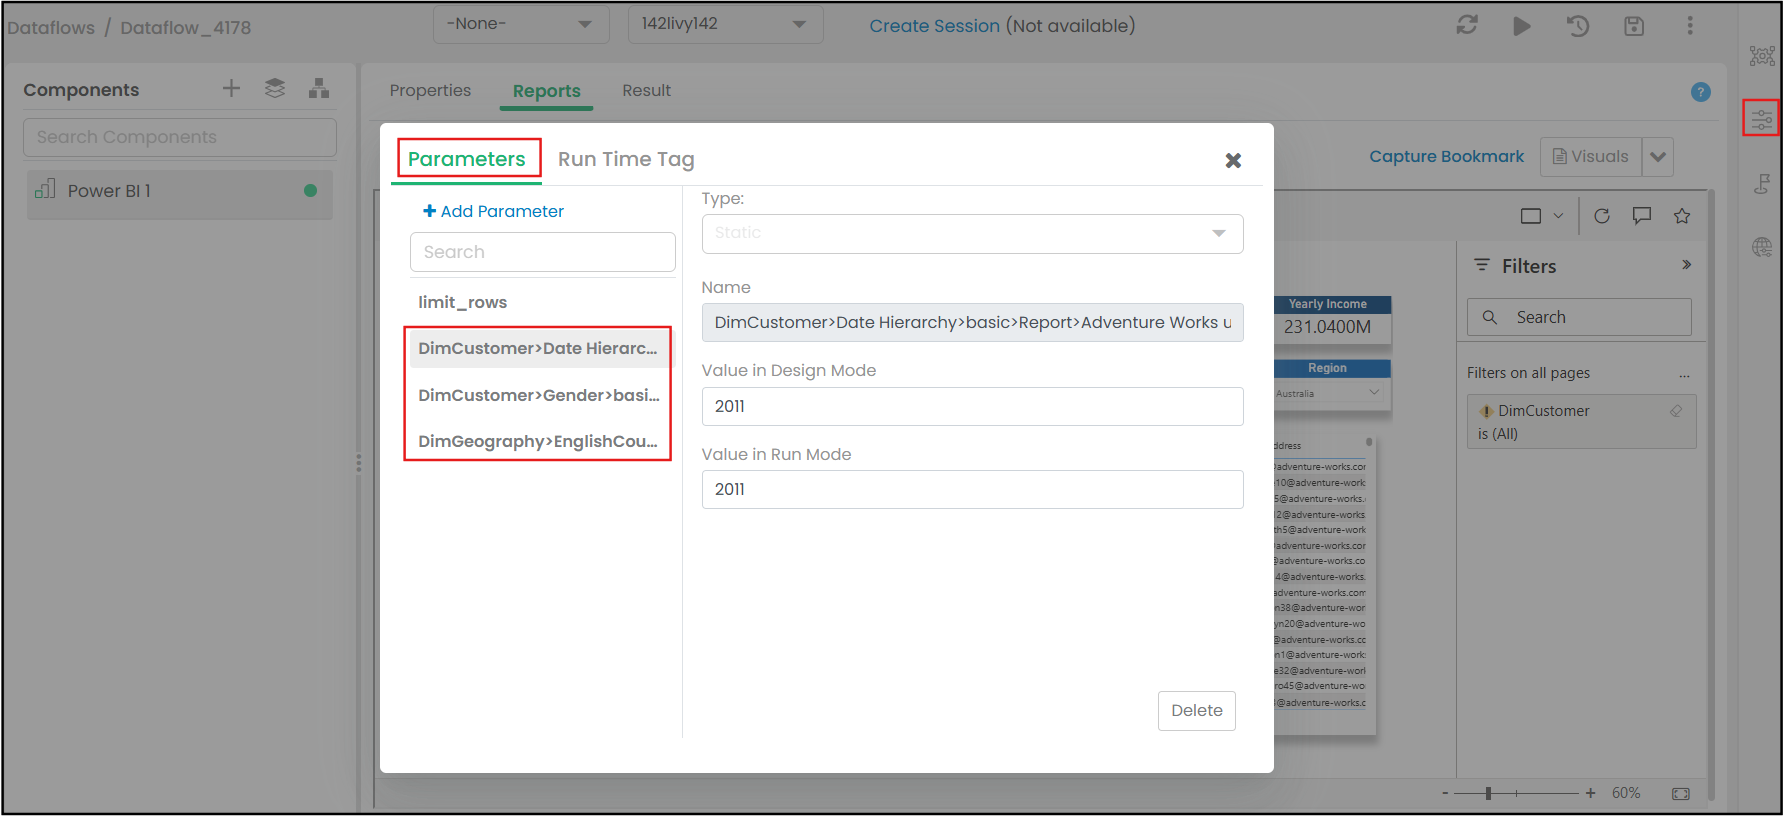Click the add component plus icon

231,89
